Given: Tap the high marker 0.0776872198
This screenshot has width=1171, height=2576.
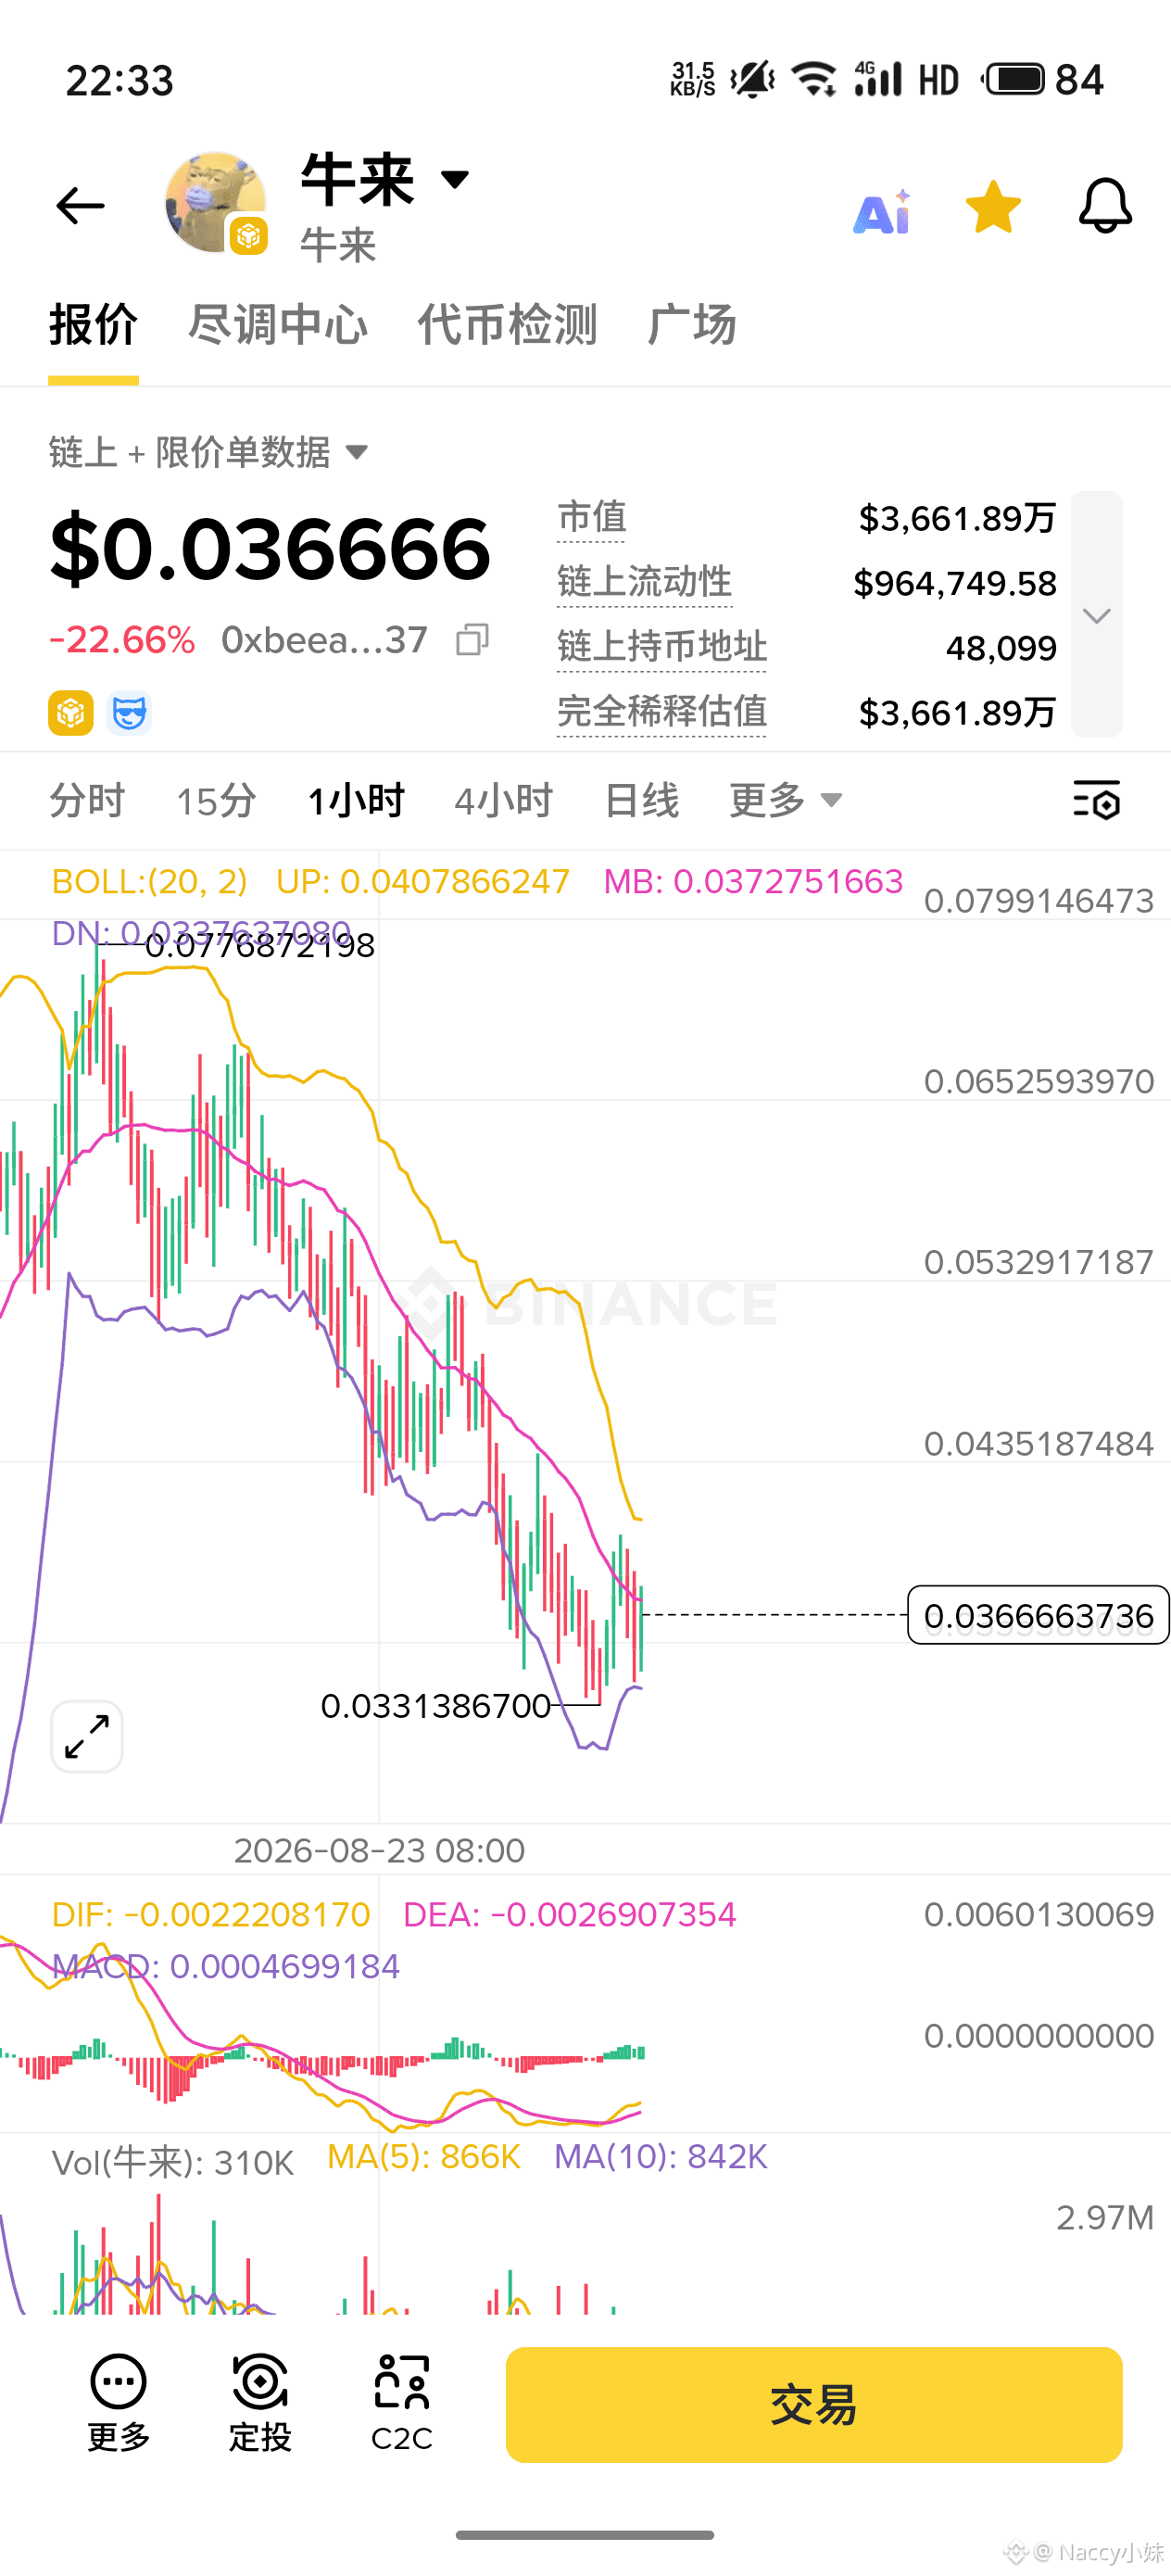Looking at the screenshot, I should click(x=260, y=945).
